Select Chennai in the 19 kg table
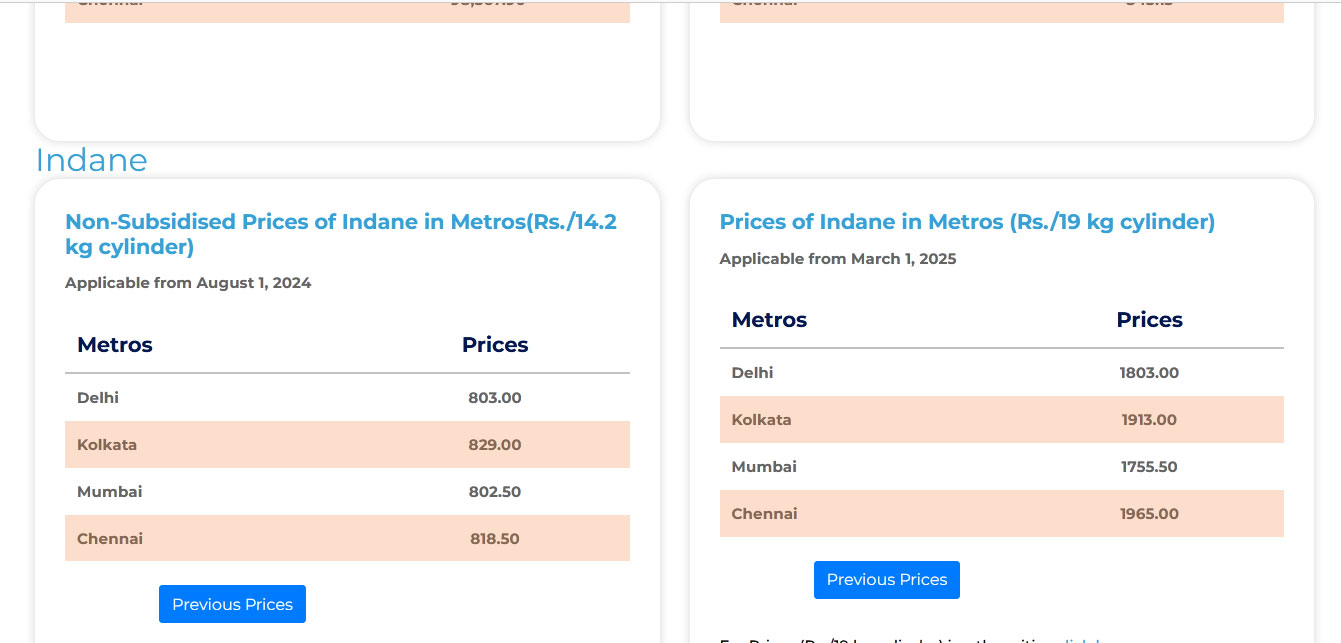1341x643 pixels. 764,514
